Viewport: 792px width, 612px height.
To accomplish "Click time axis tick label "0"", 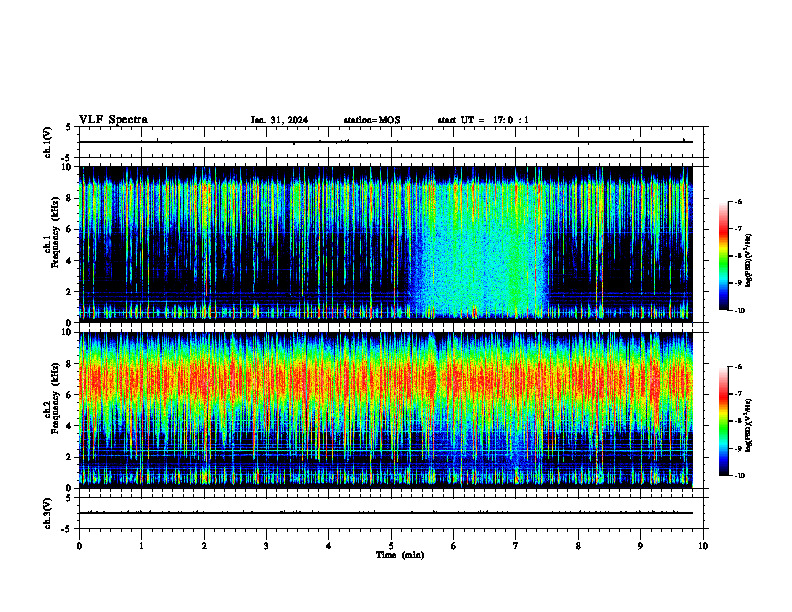I will [79, 546].
